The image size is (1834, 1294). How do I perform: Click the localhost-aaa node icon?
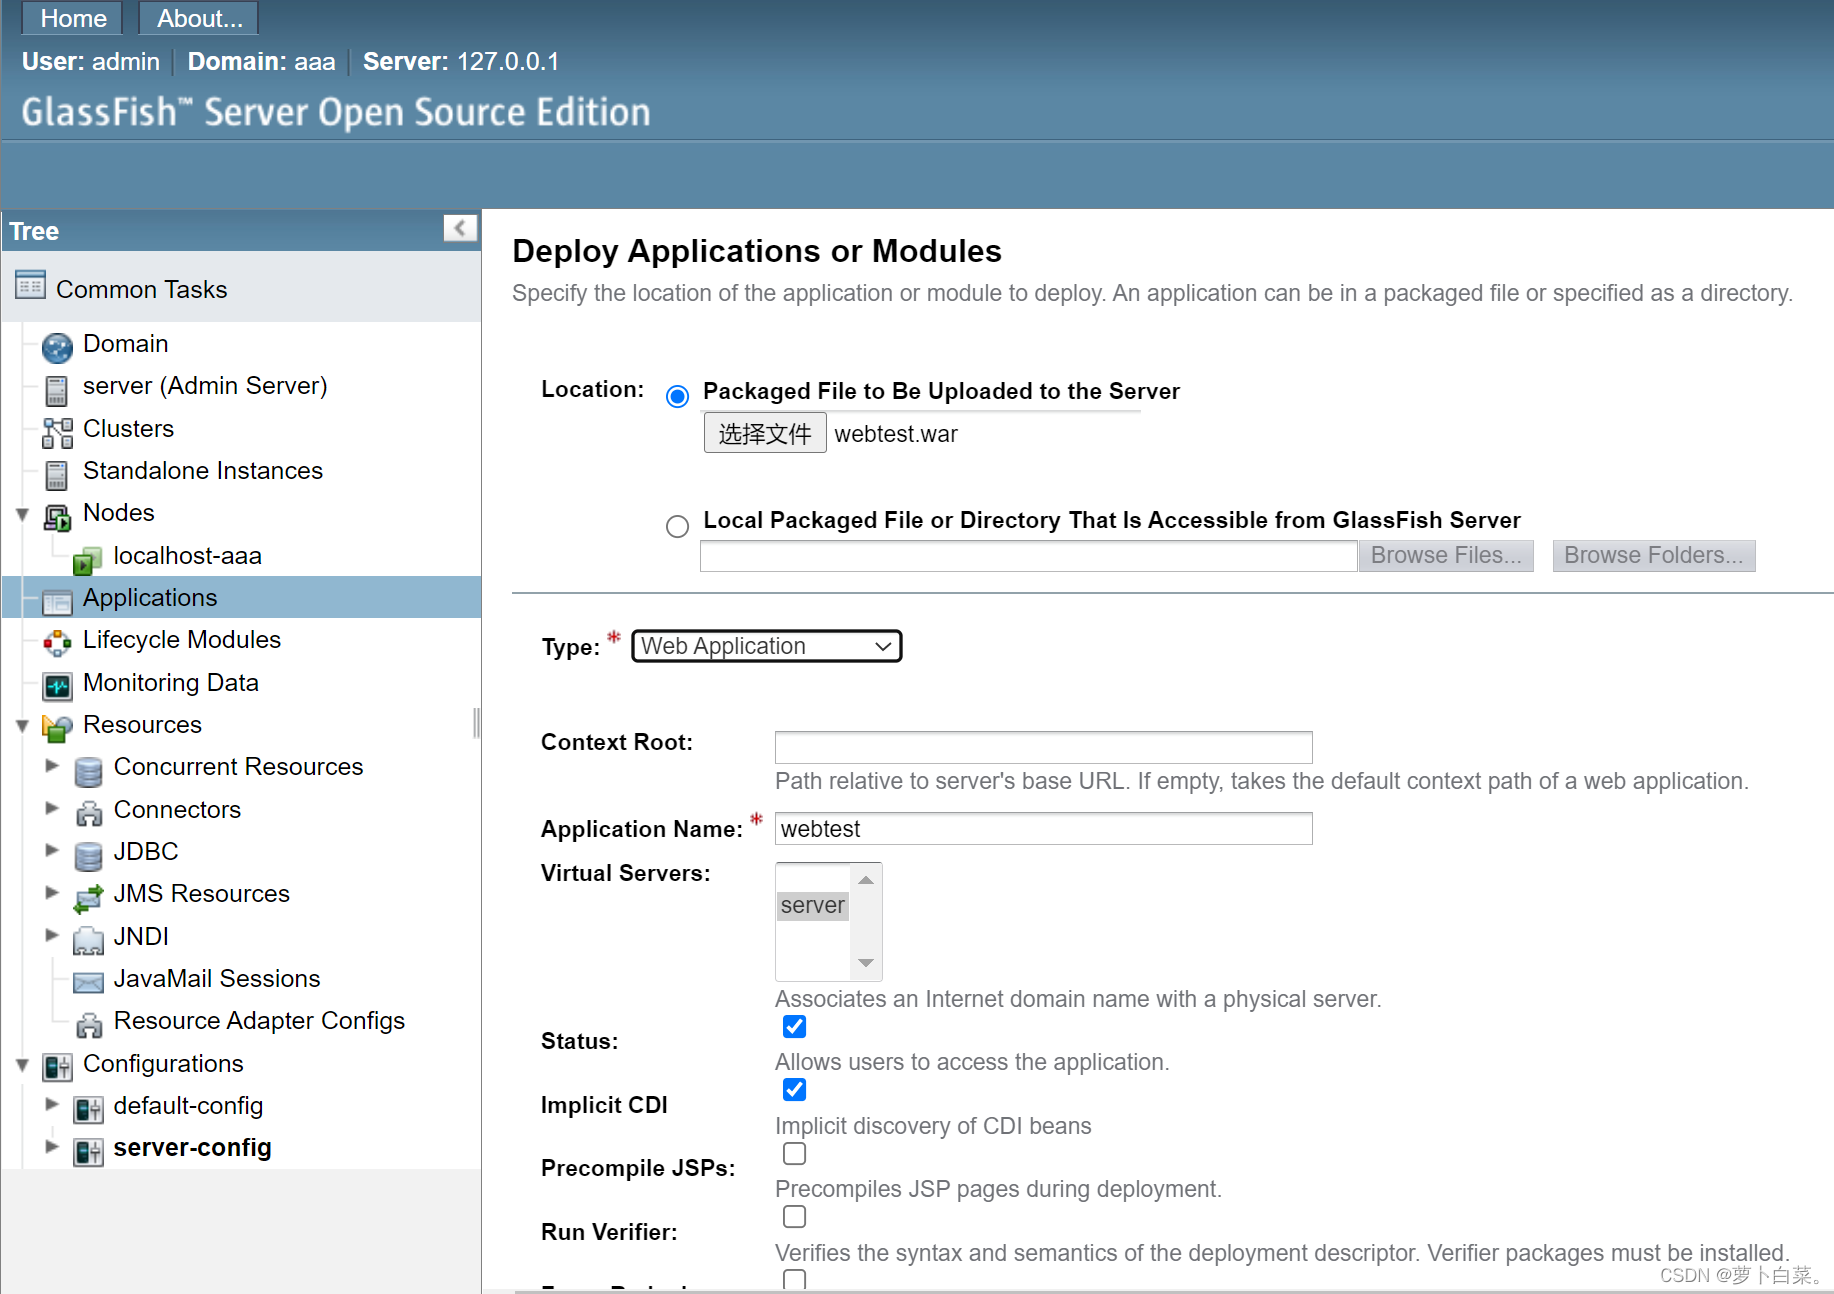[88, 559]
